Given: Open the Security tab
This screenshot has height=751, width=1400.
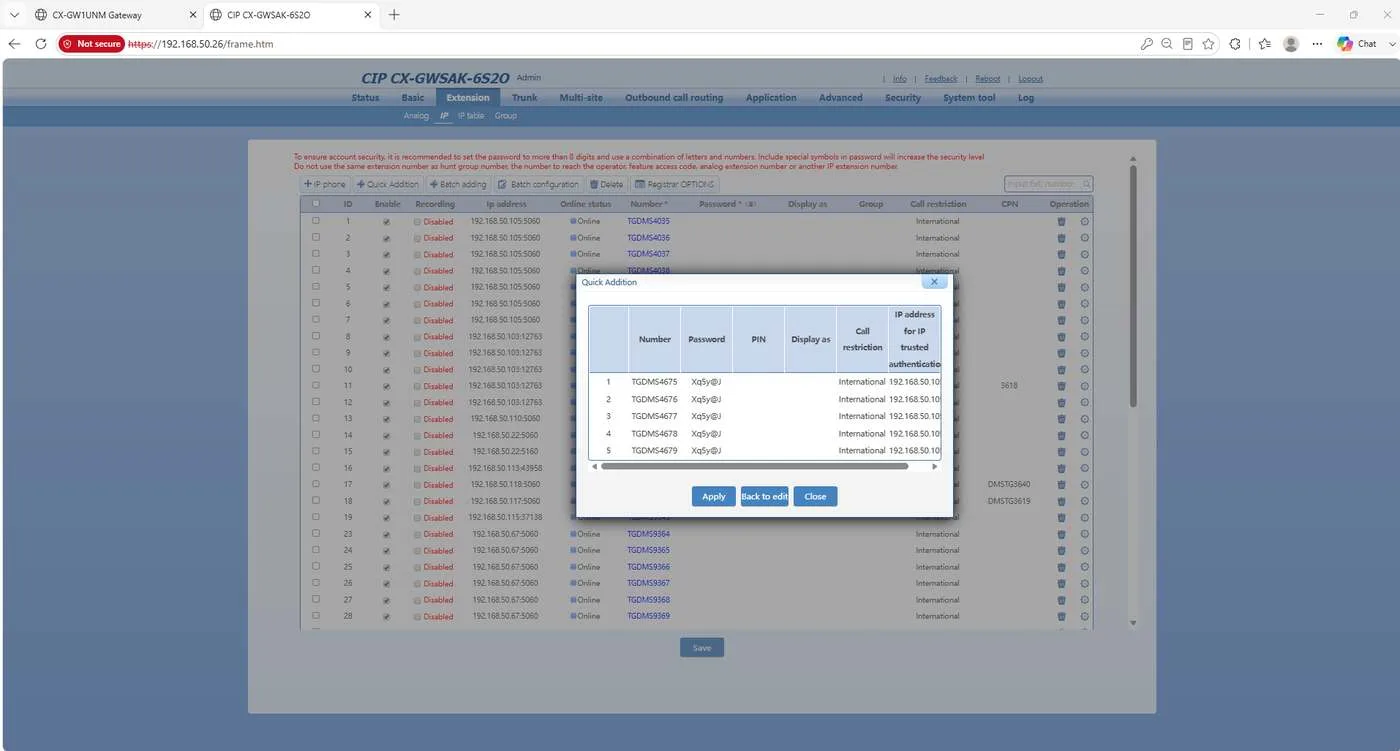Looking at the screenshot, I should (903, 98).
